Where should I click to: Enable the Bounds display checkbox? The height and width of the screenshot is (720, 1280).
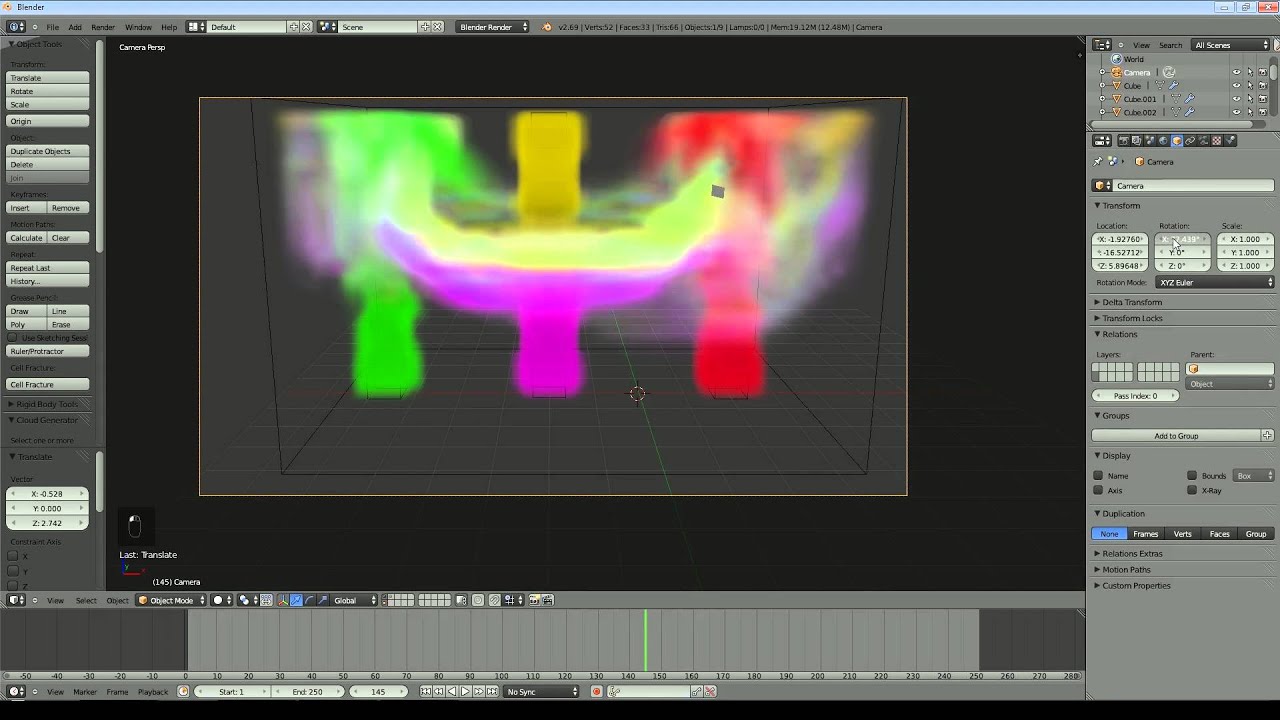[x=1192, y=476]
